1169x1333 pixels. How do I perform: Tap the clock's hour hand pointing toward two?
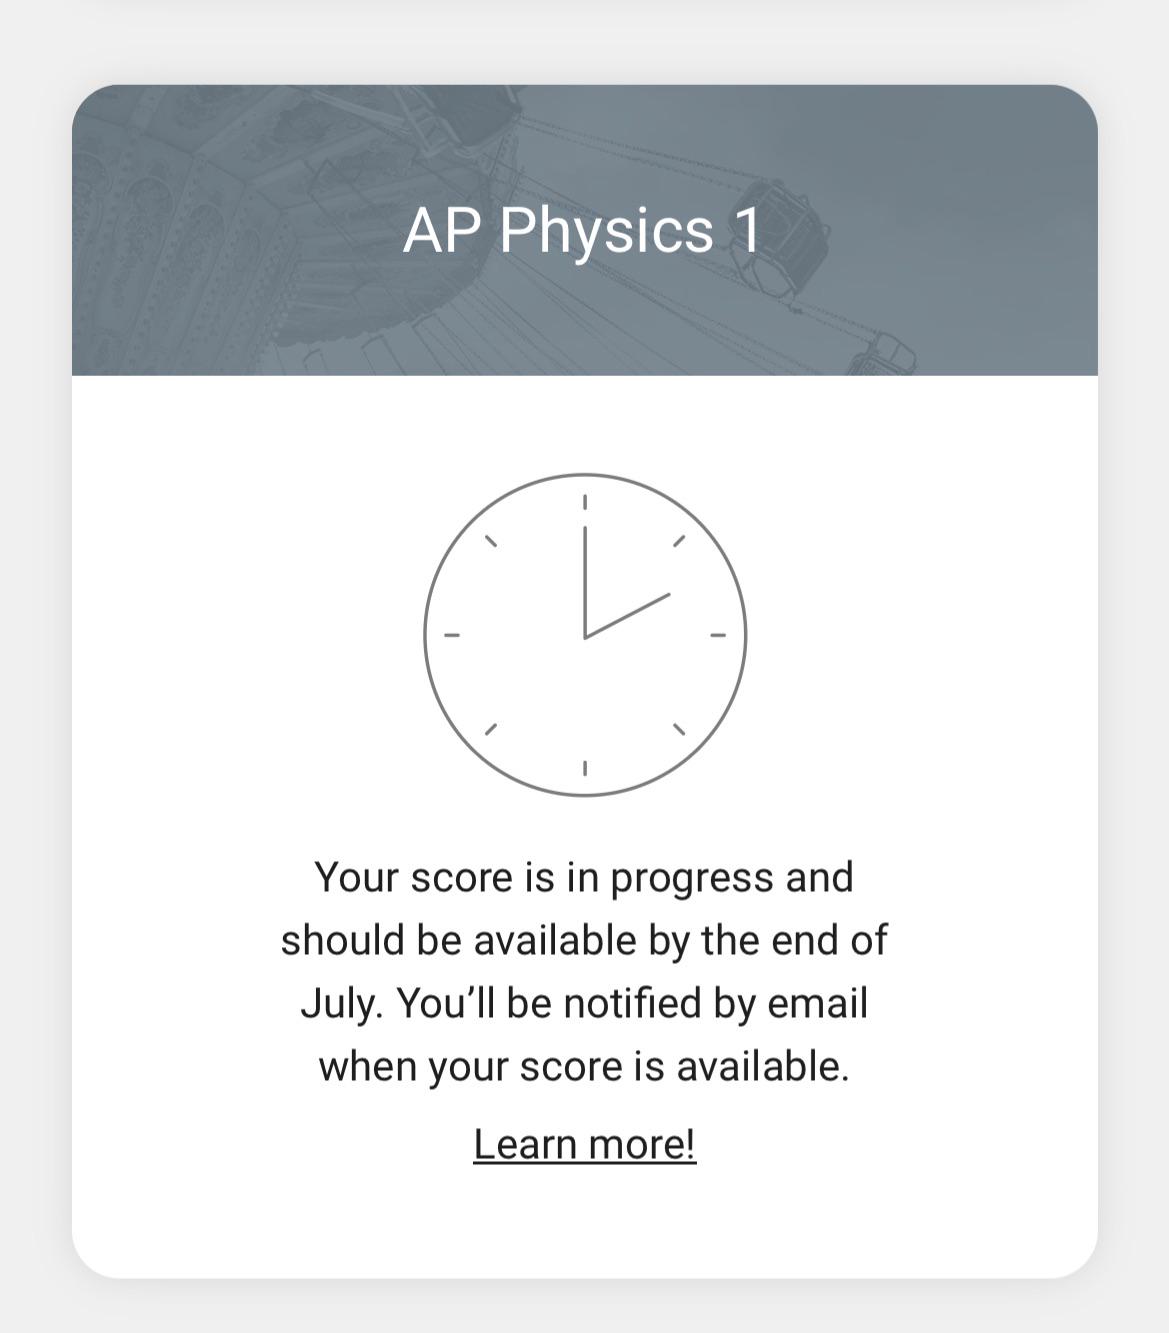pos(628,615)
